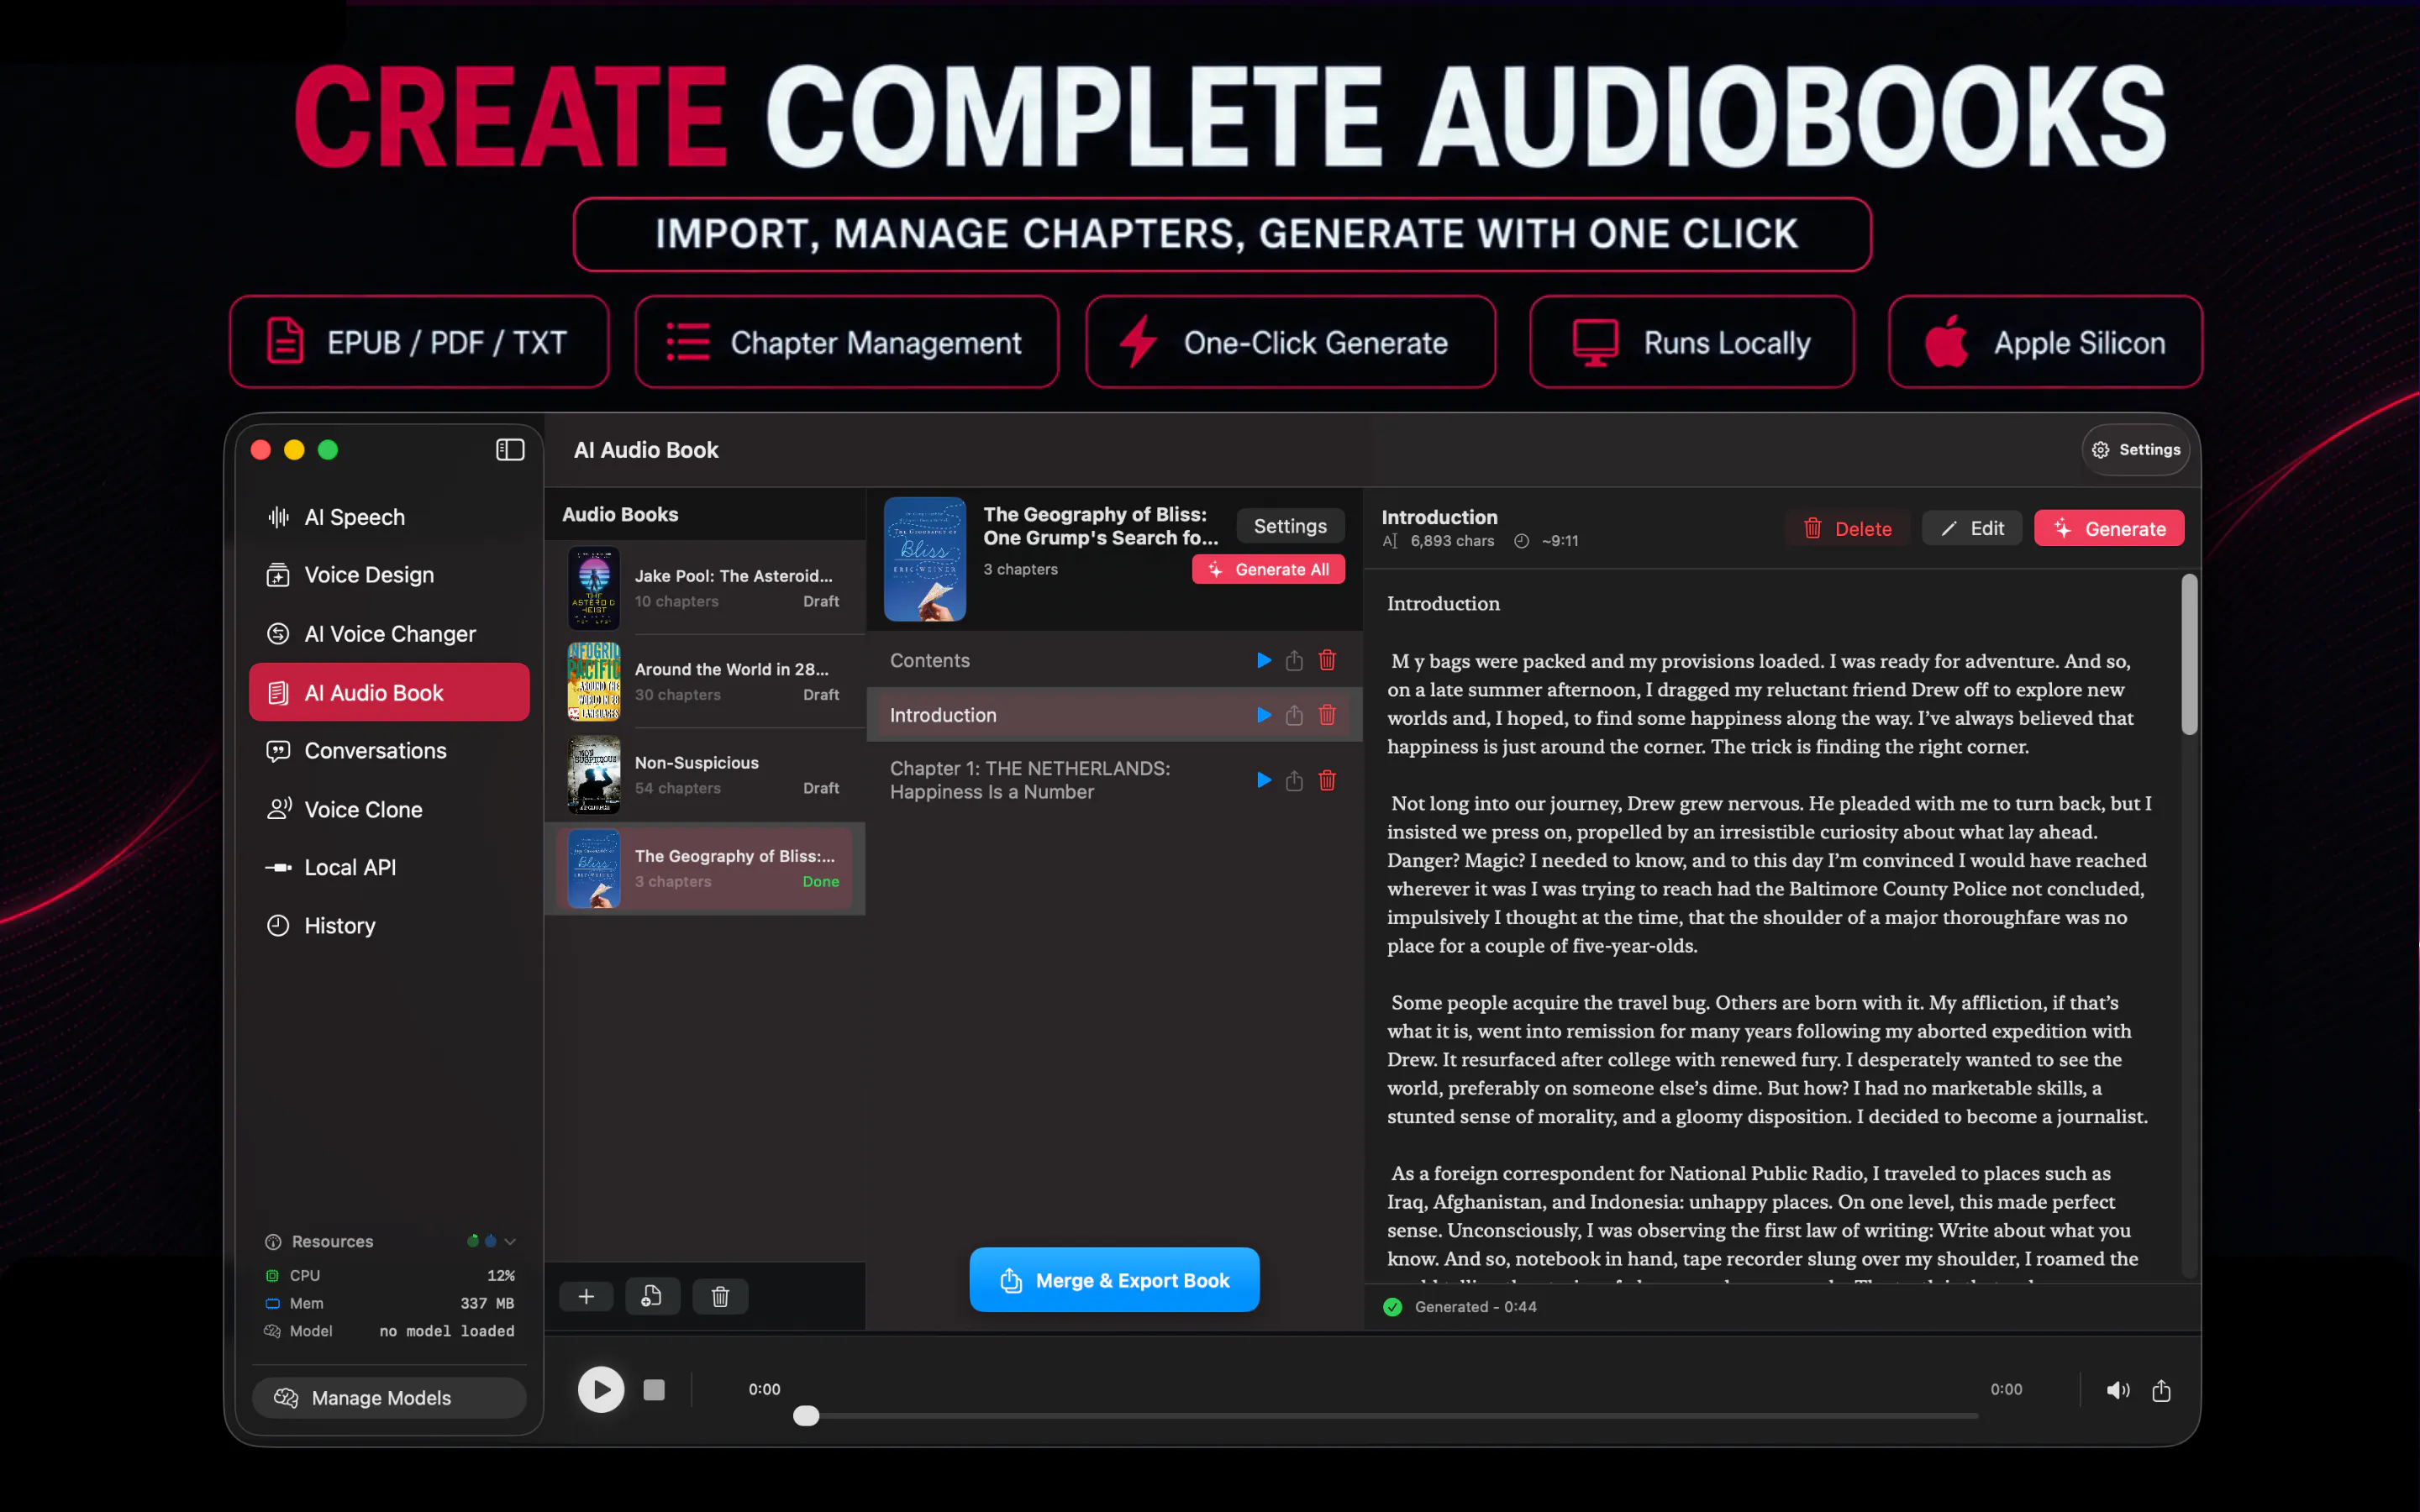This screenshot has height=1512, width=2420.
Task: Delete the Contents chapter
Action: [1327, 660]
